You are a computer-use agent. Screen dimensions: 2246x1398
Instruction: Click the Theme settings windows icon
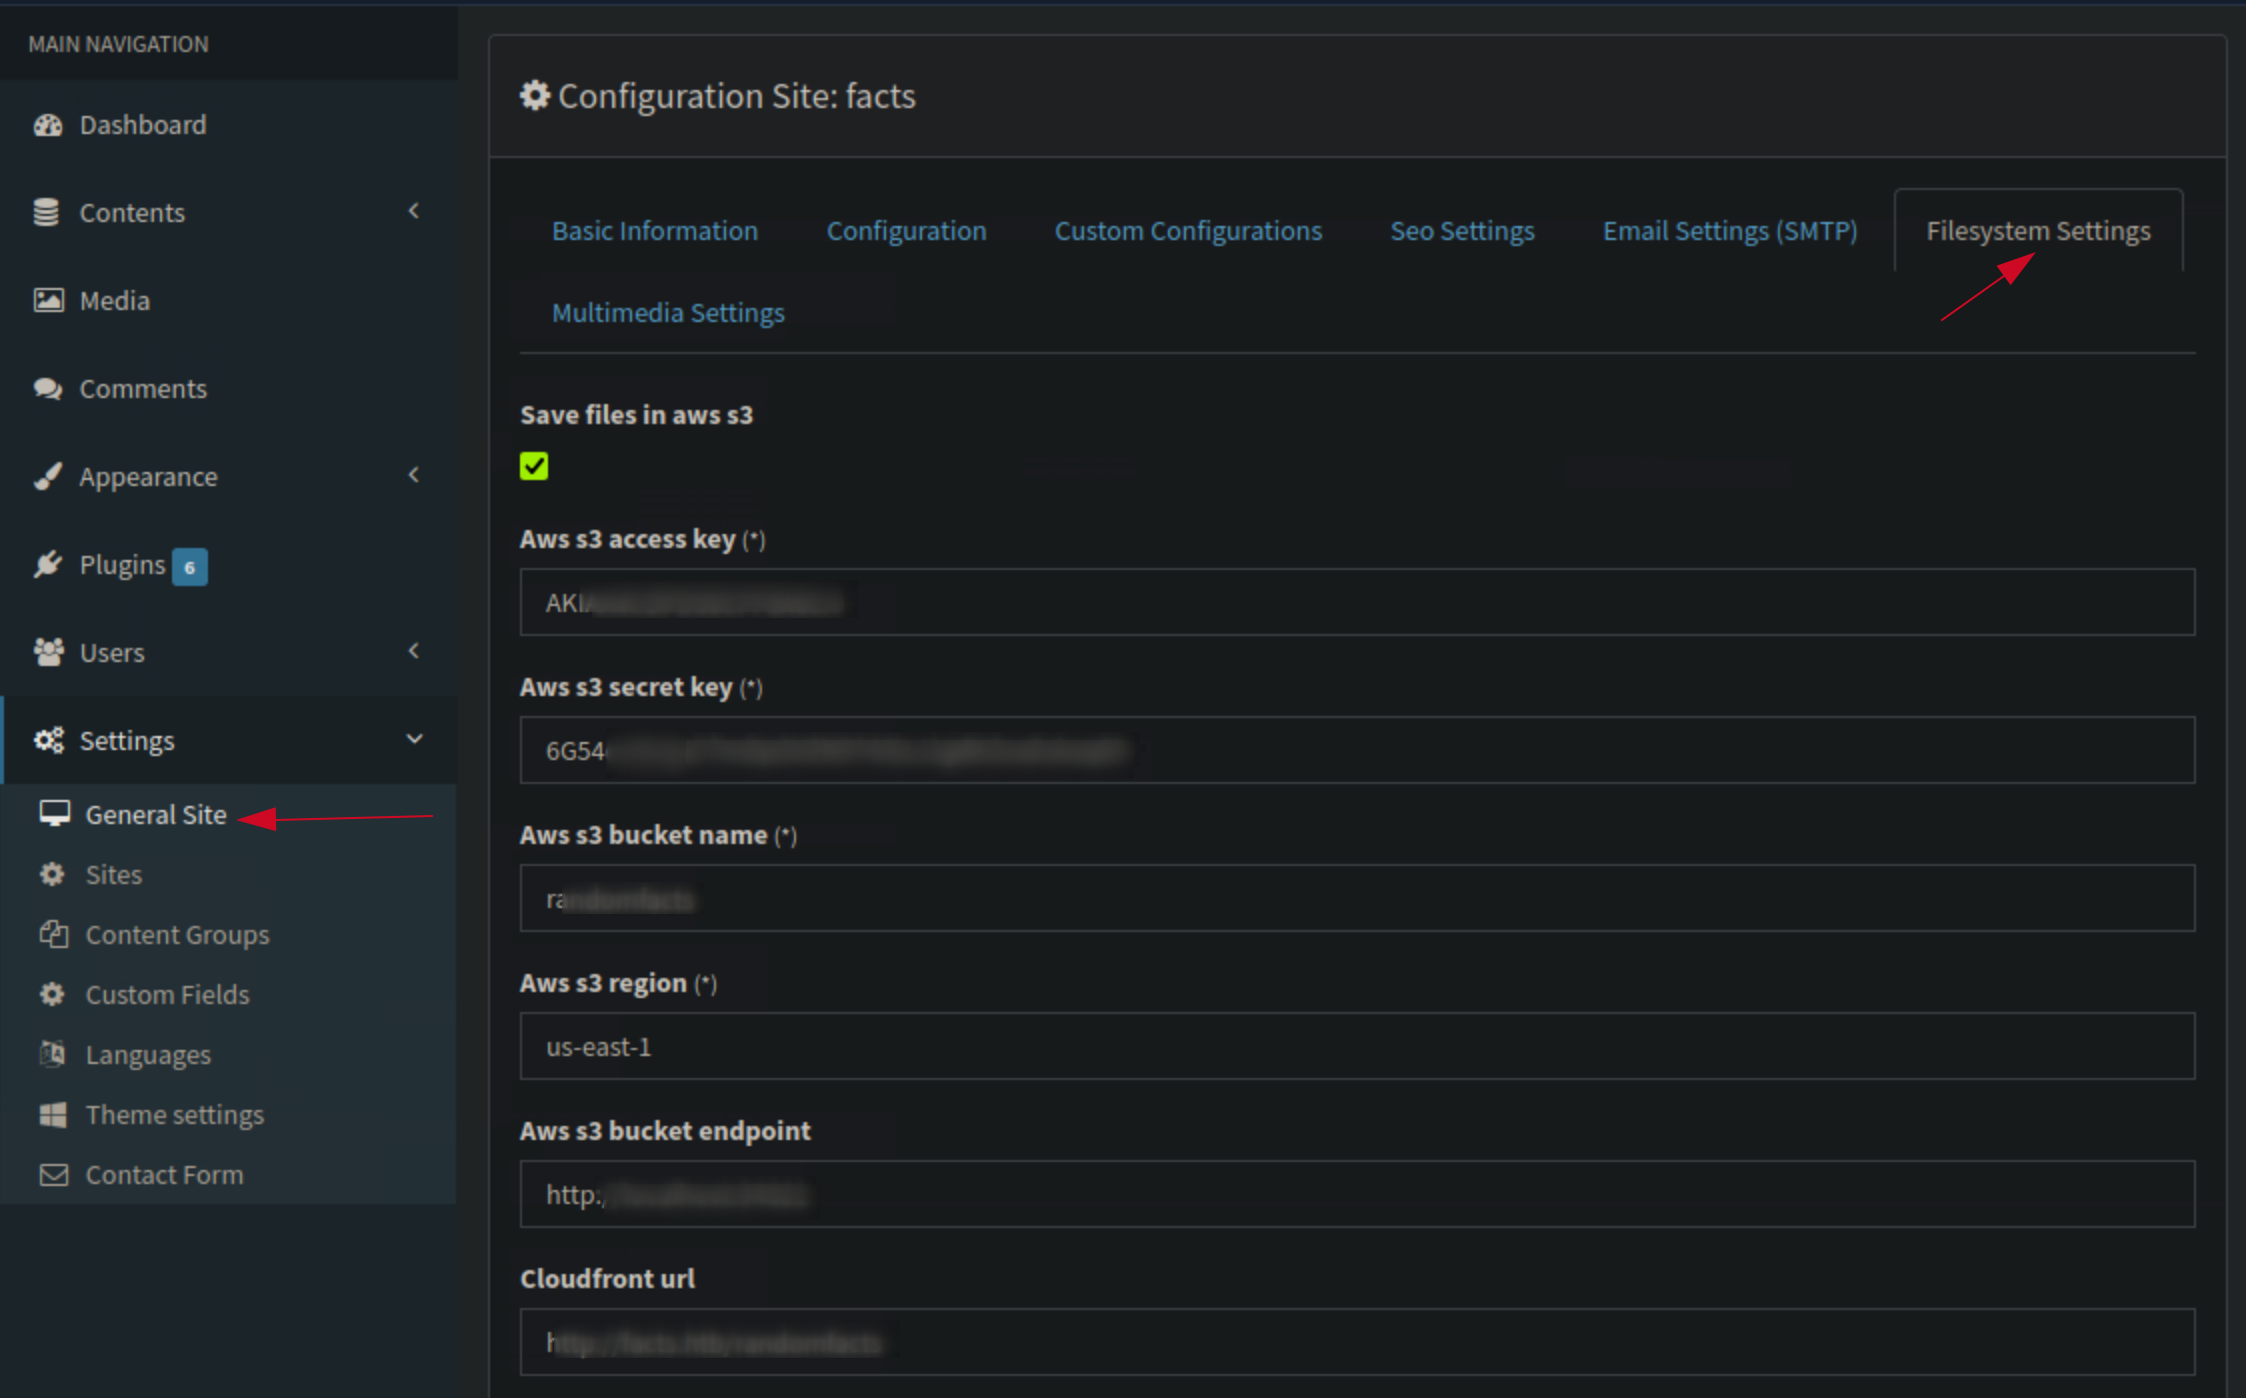click(53, 1114)
